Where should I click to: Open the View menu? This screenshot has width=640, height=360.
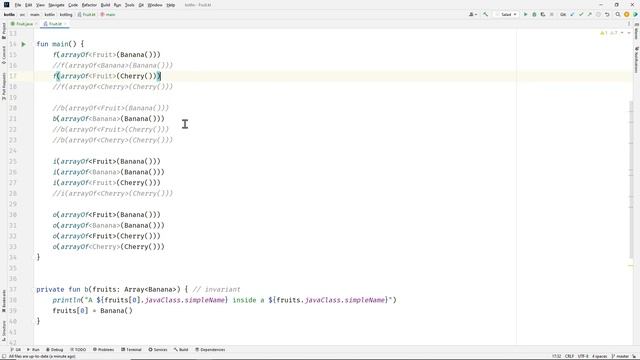coord(40,5)
